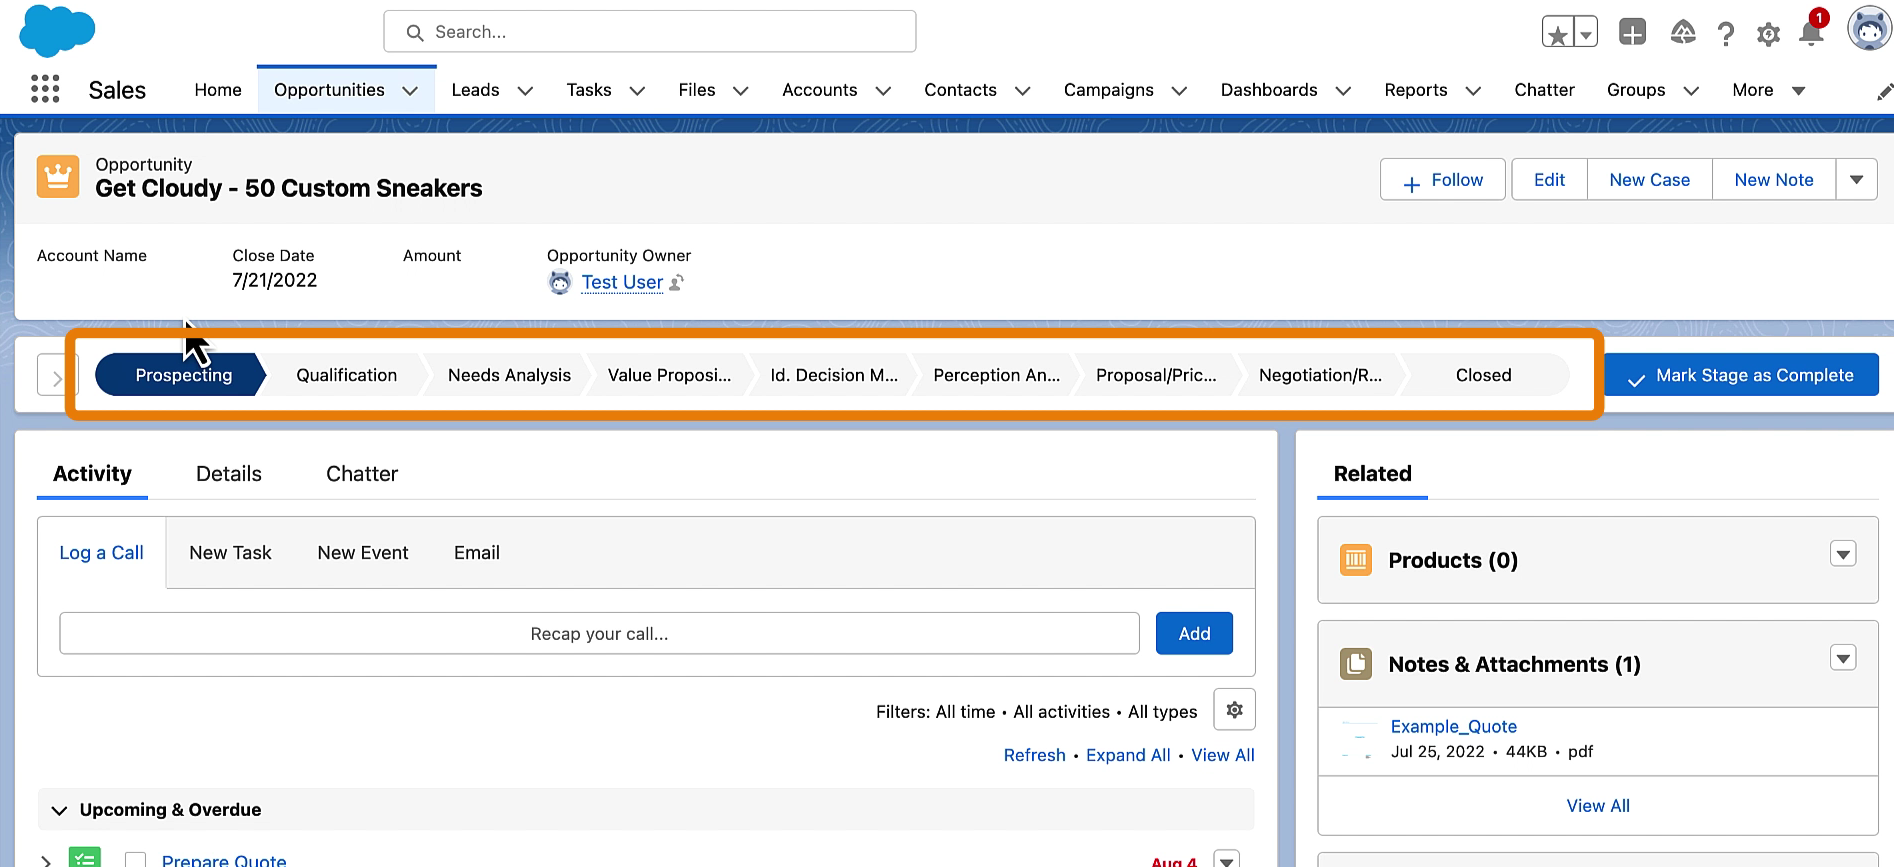Click Mark Stage as Complete button

tap(1741, 376)
